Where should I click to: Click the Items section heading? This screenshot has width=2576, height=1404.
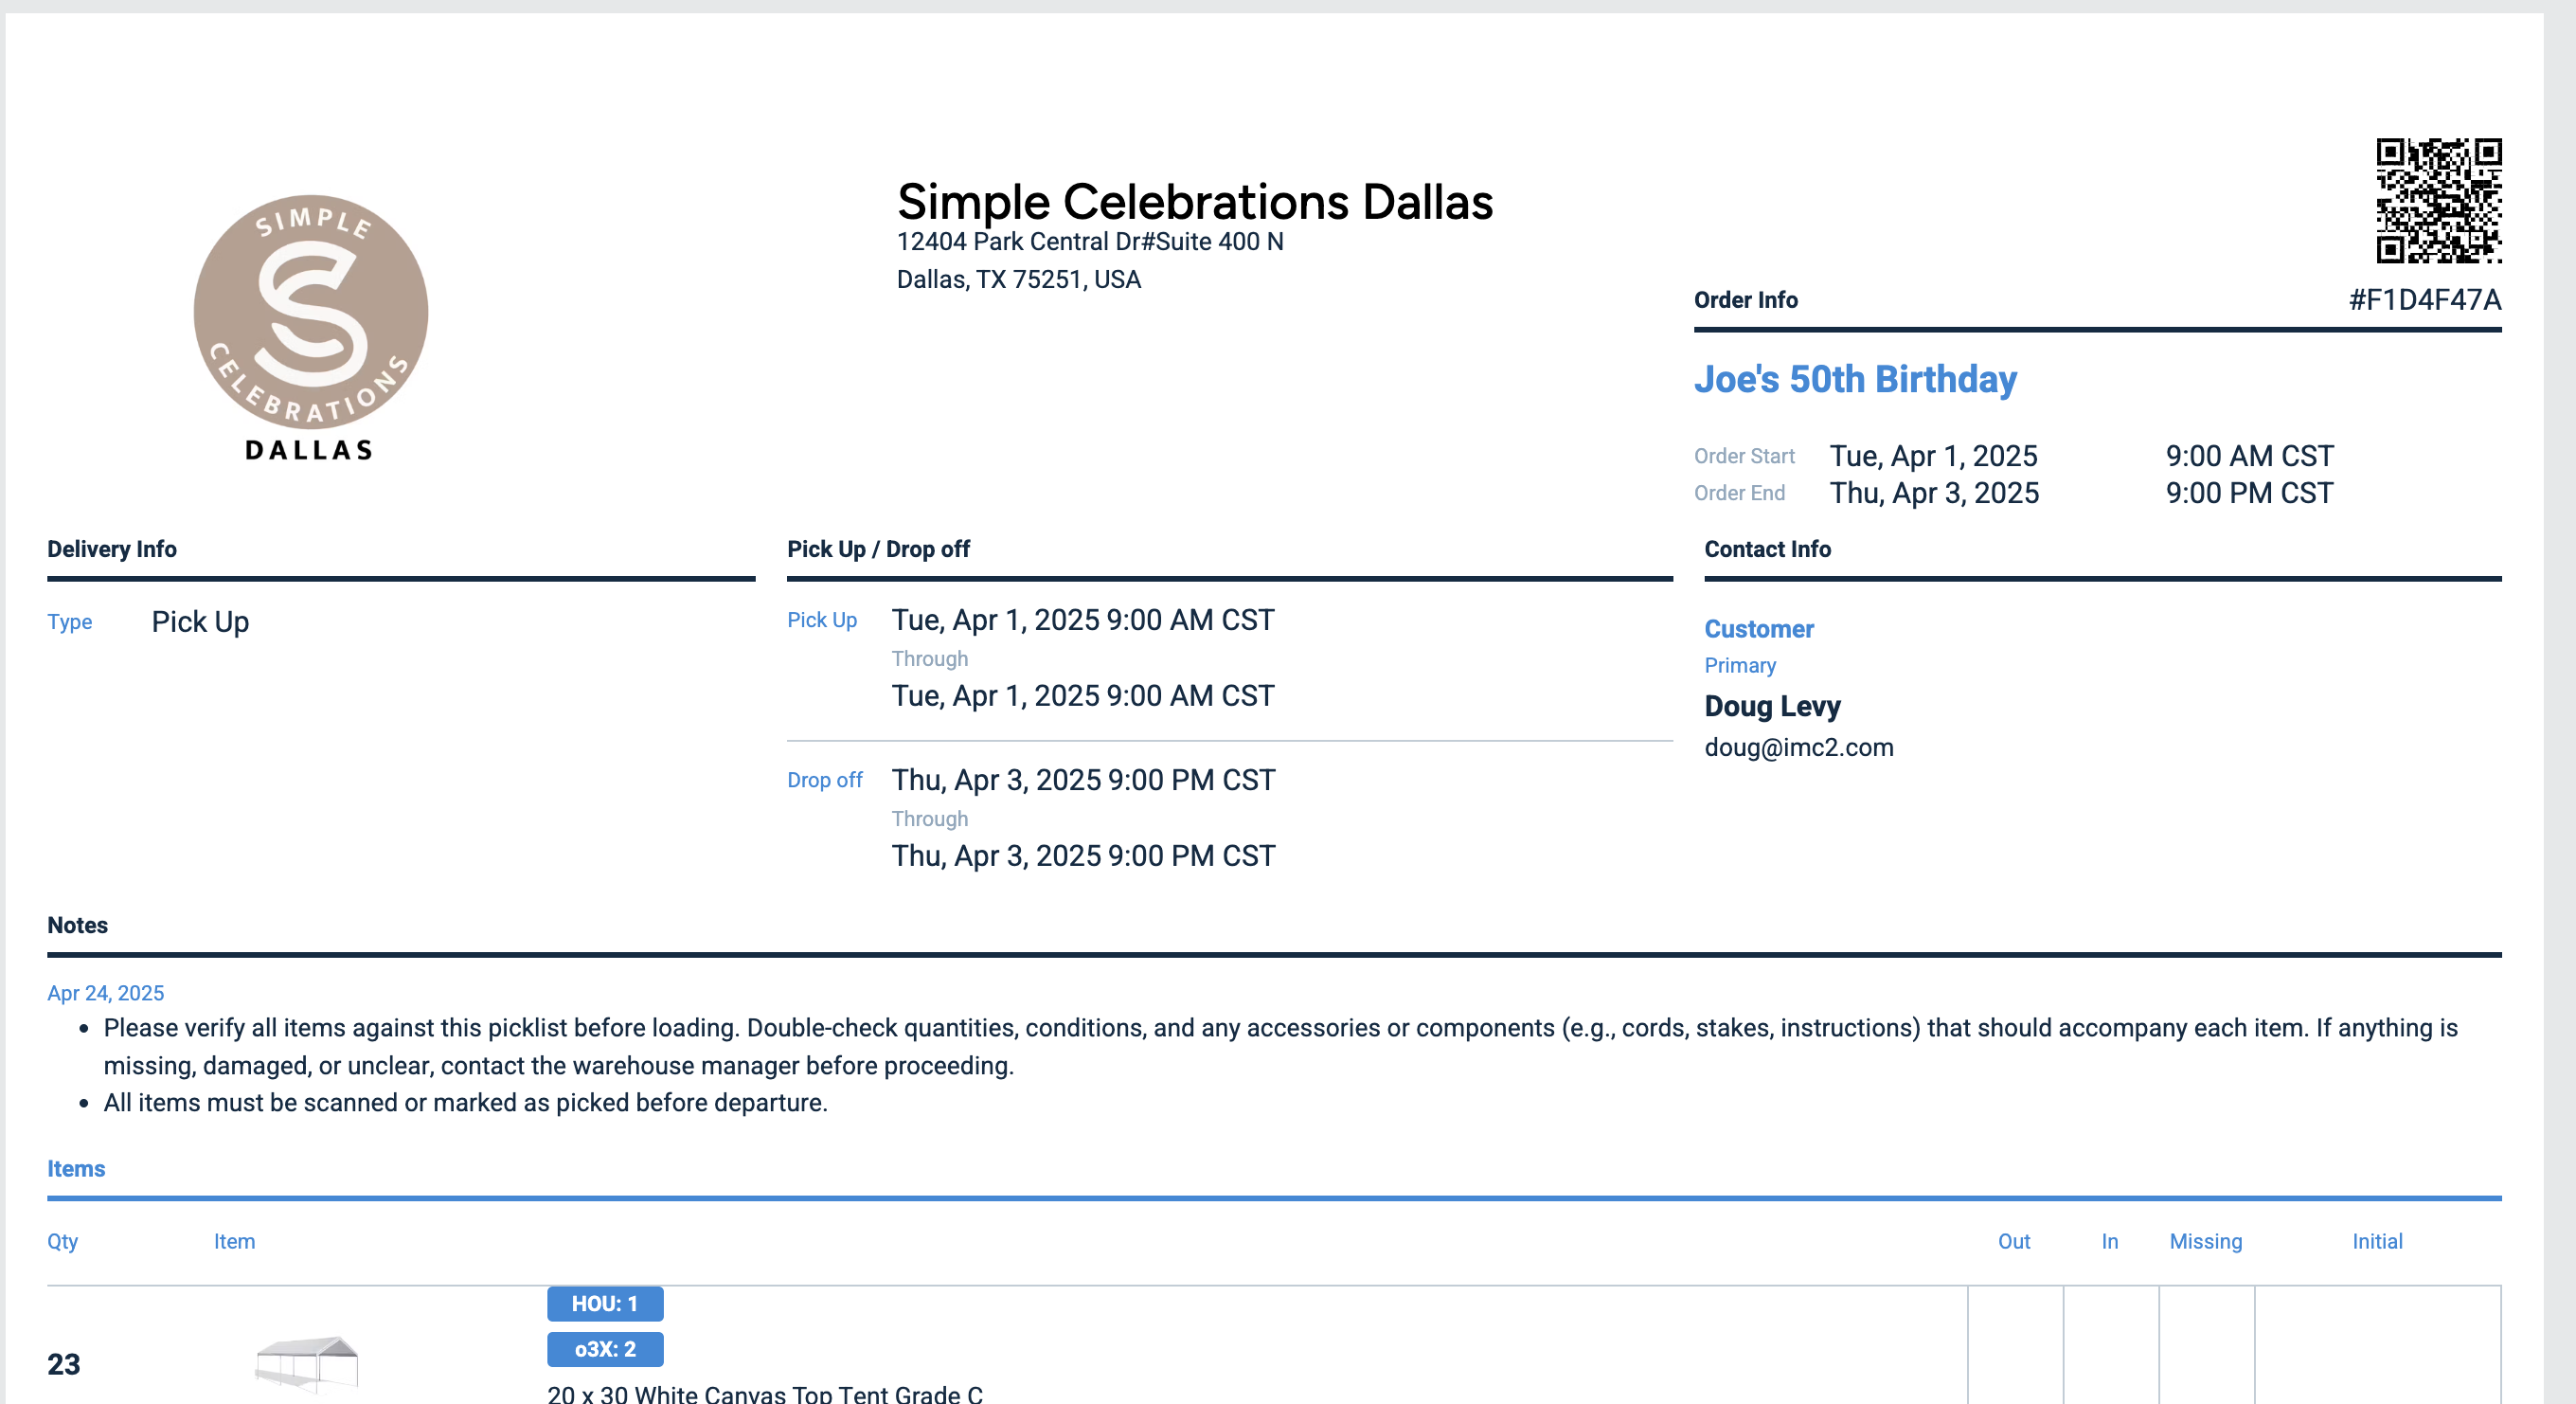pyautogui.click(x=76, y=1168)
